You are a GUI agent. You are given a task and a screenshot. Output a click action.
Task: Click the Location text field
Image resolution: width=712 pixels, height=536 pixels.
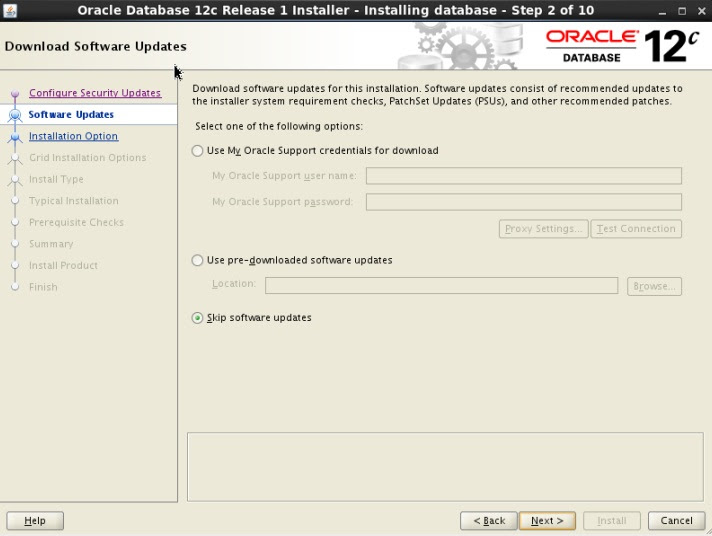441,286
